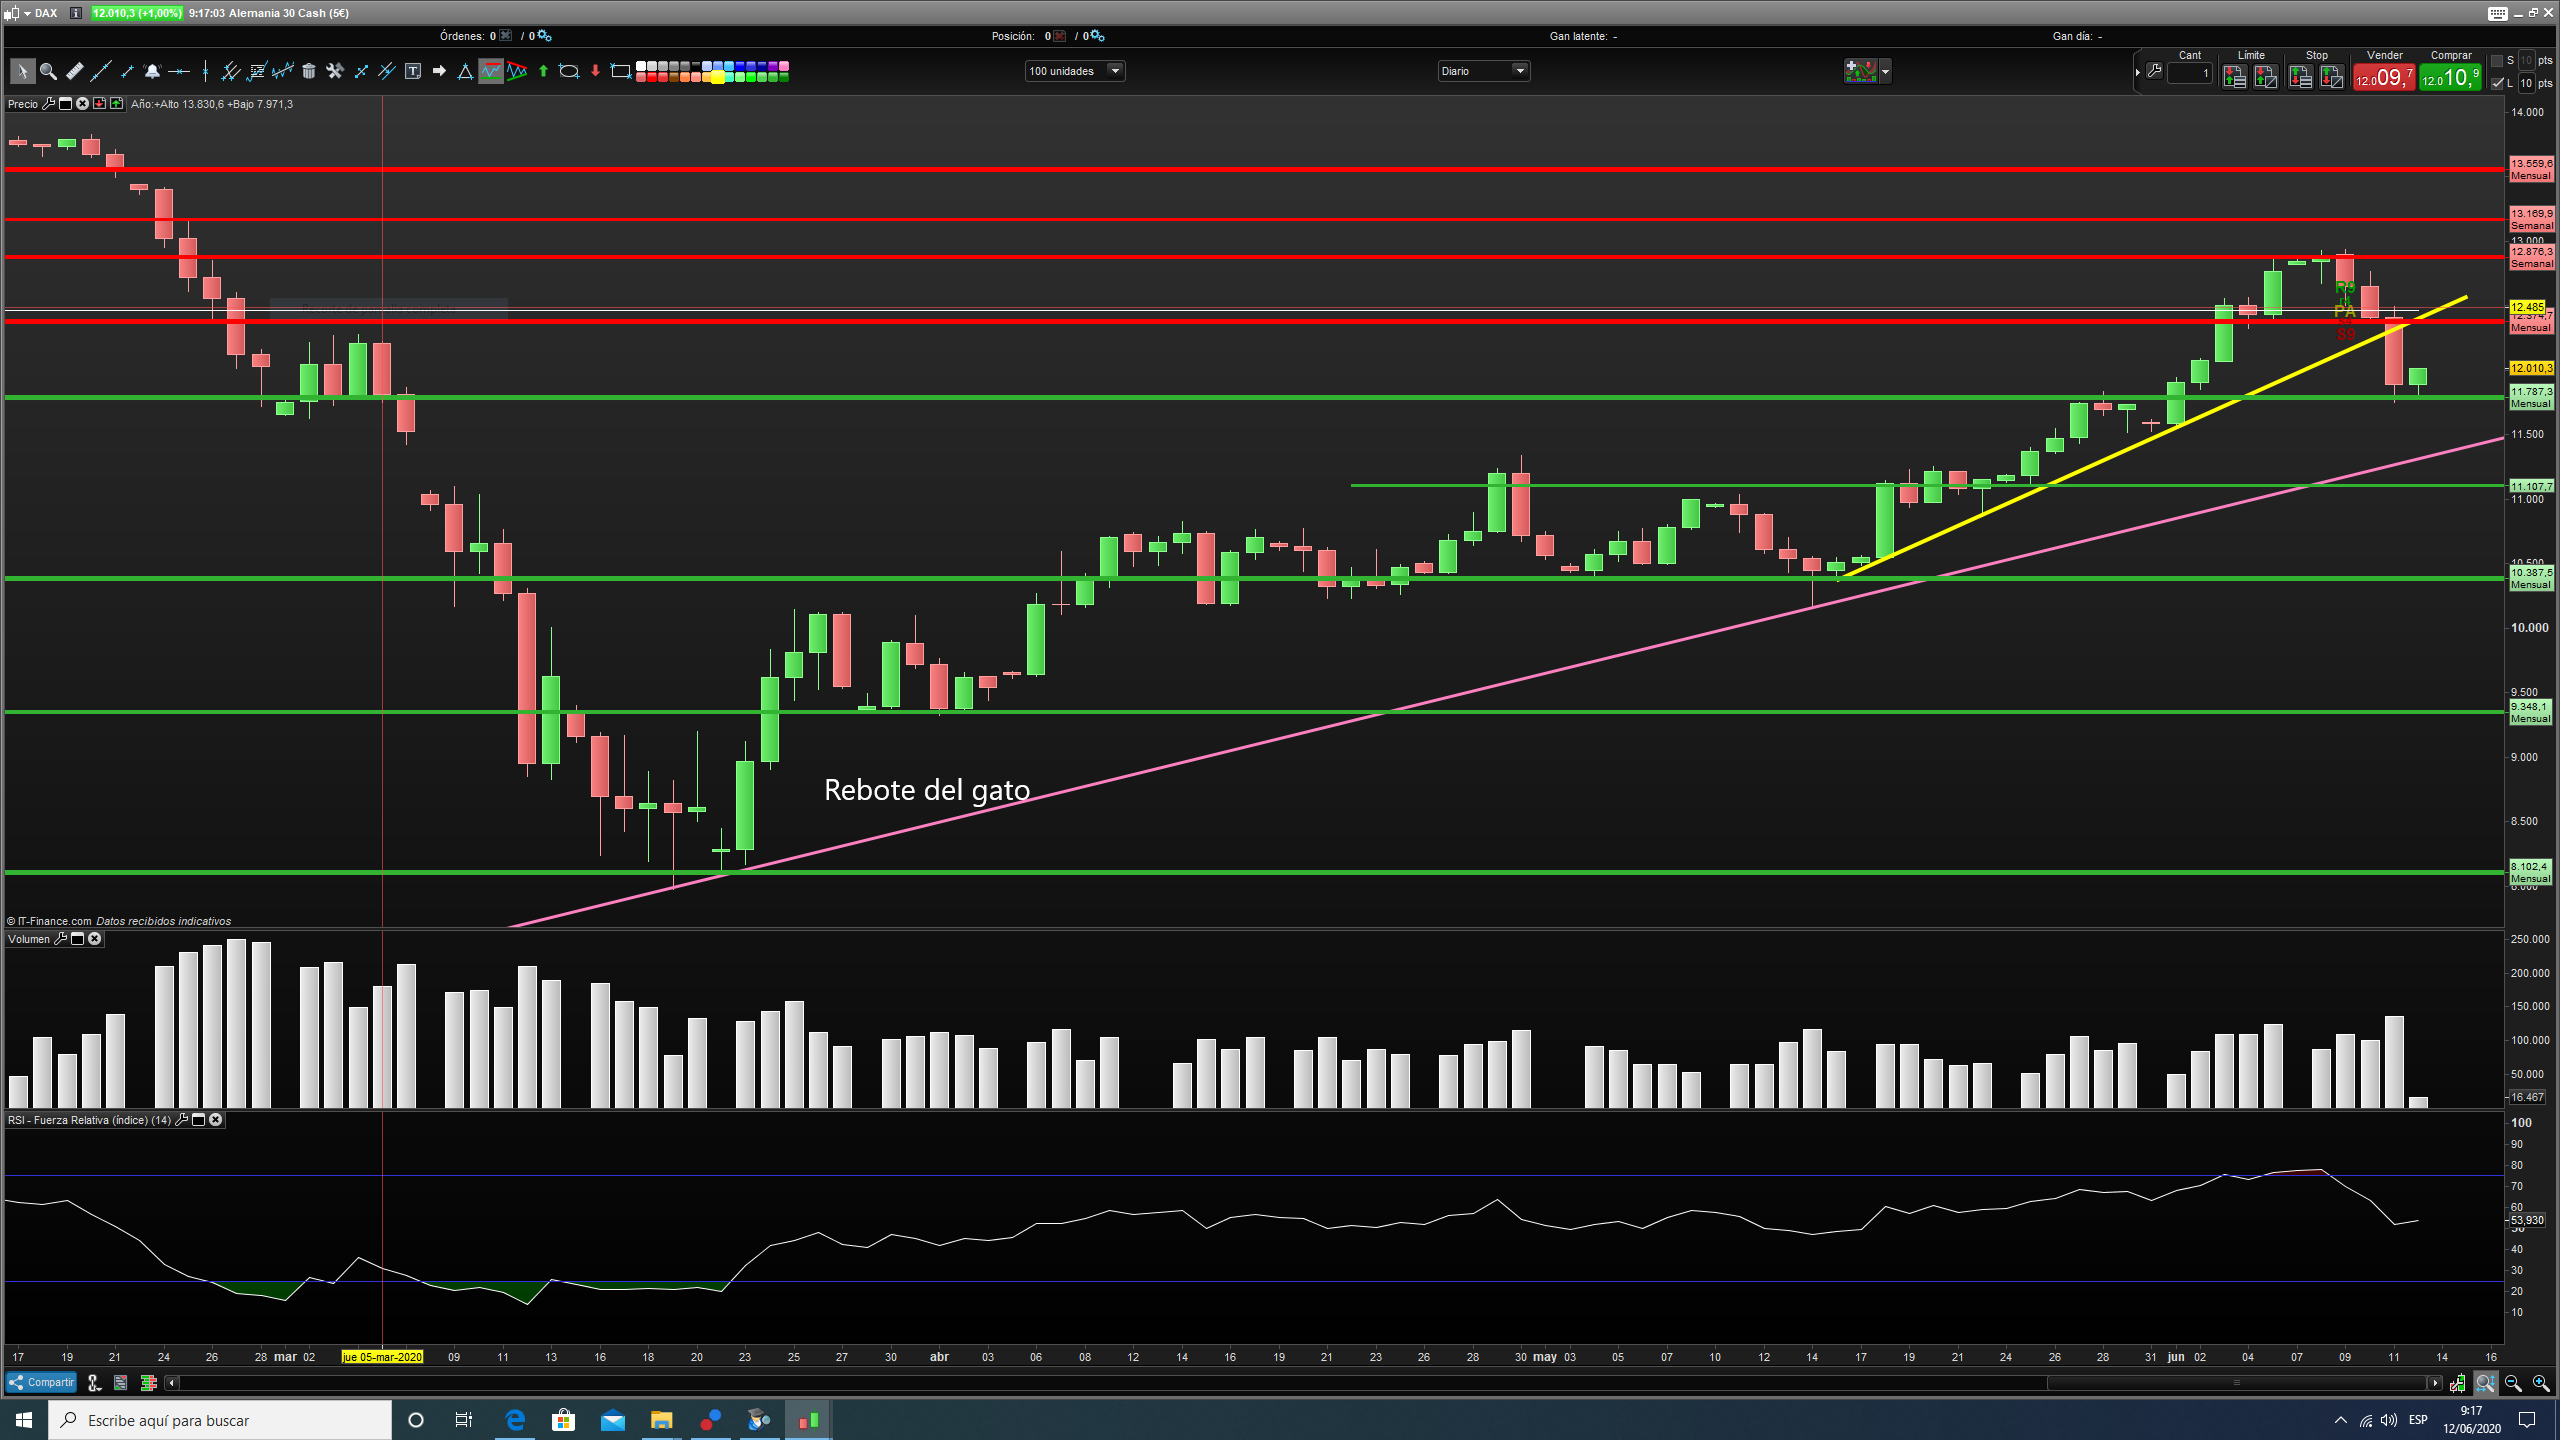Image resolution: width=2560 pixels, height=1440 pixels.
Task: Close the Volumen indicator panel
Action: click(95, 939)
